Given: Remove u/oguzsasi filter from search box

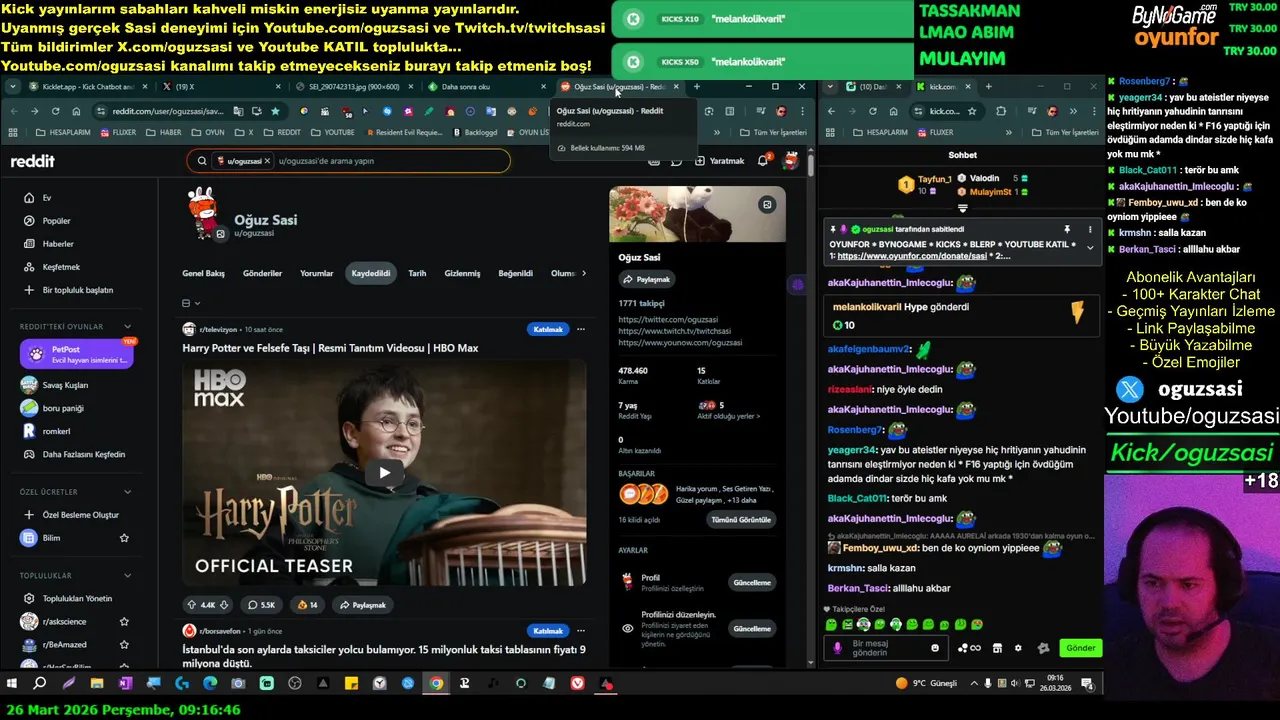Looking at the screenshot, I should click(x=267, y=161).
